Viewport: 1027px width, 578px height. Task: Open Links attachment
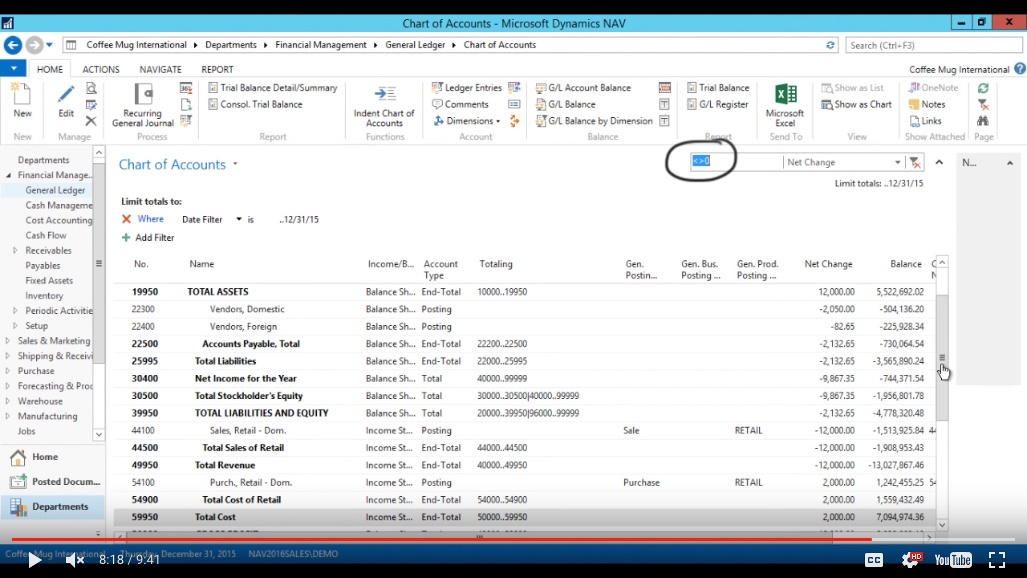point(925,121)
